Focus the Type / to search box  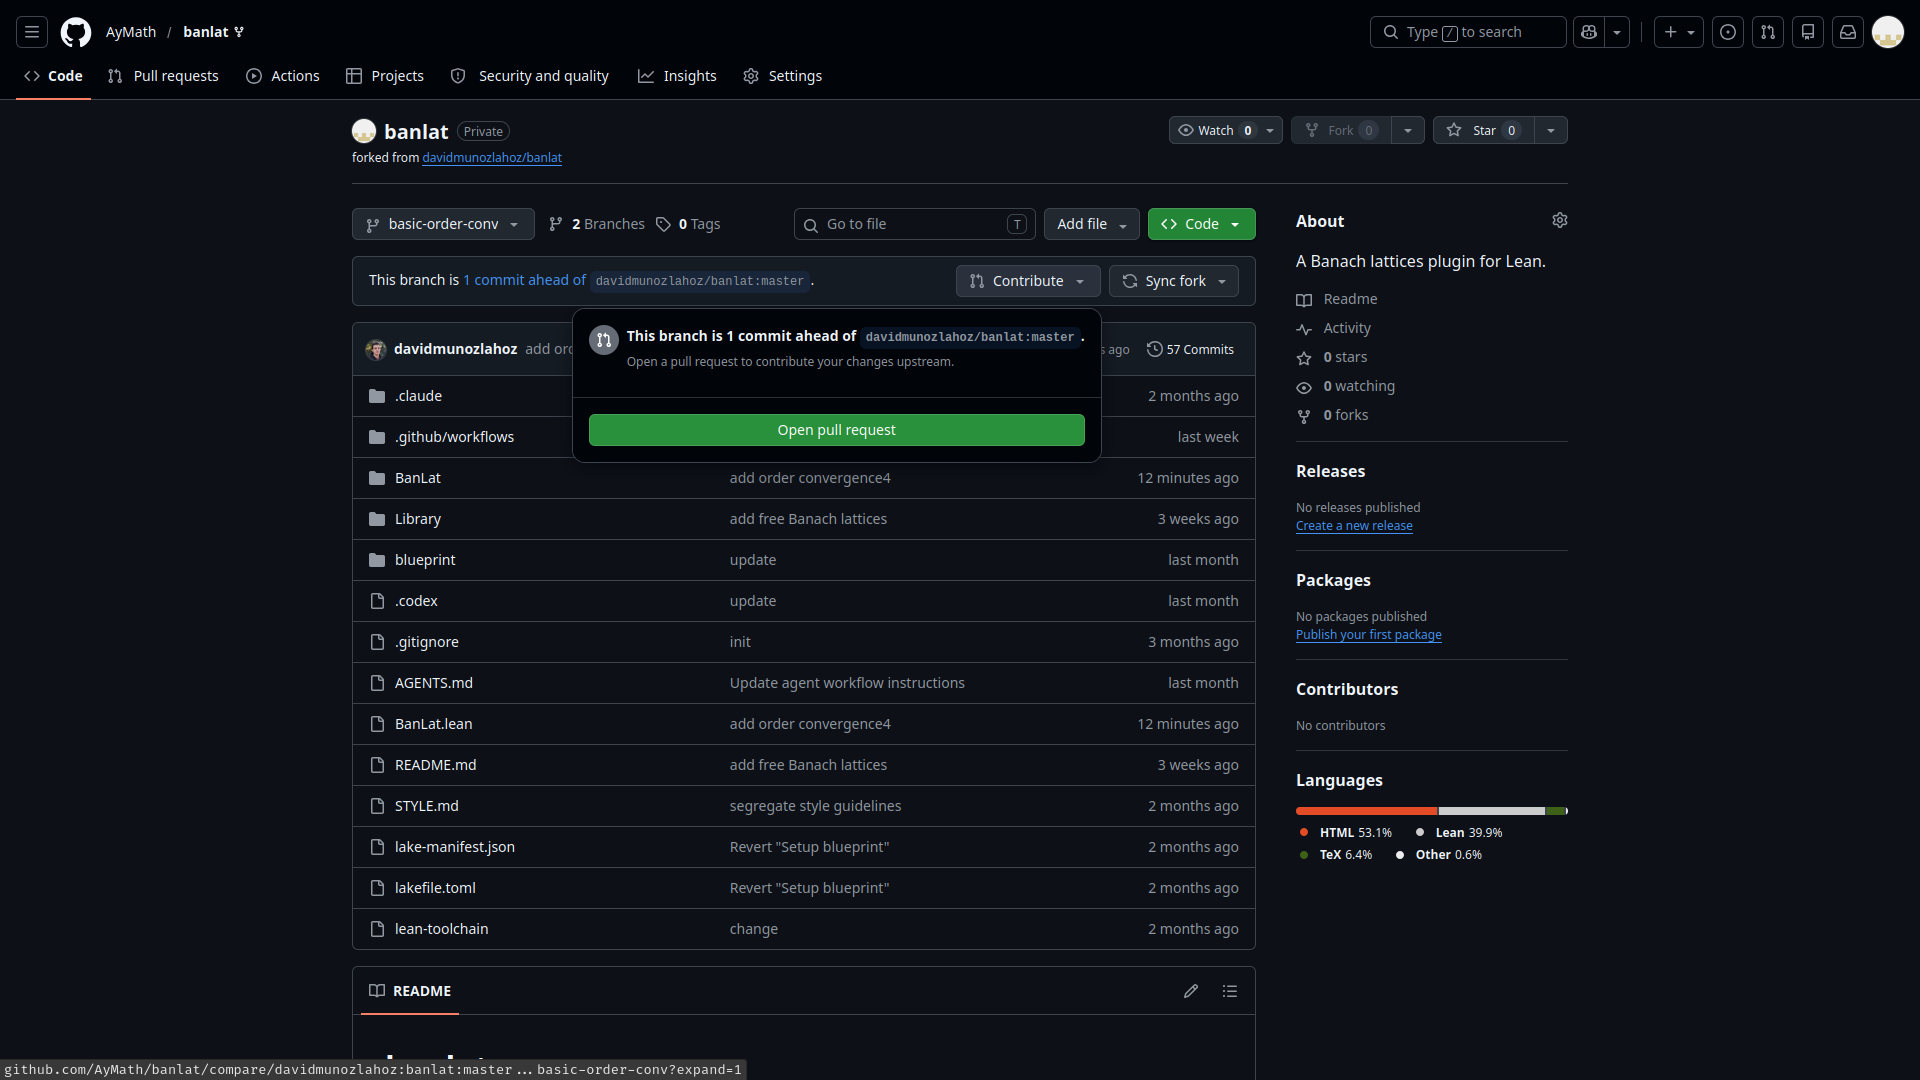(1468, 32)
